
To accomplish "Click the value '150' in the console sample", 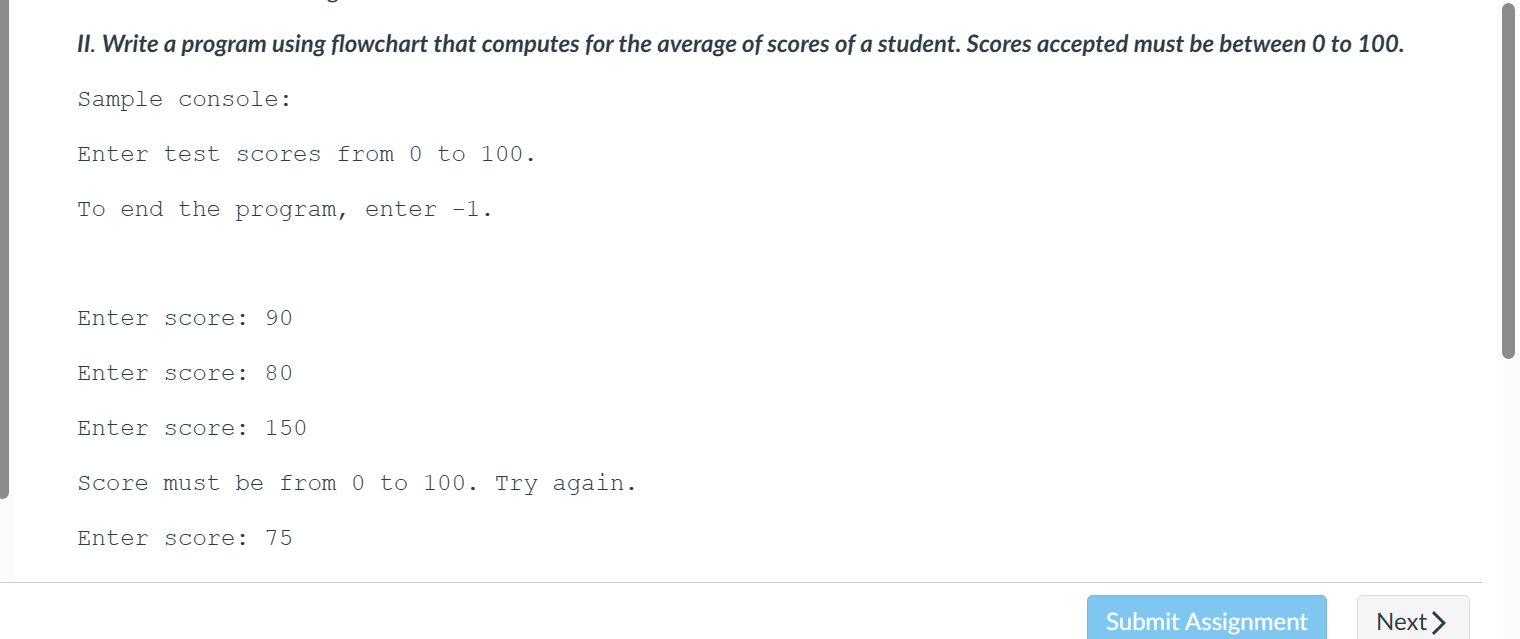I will pyautogui.click(x=286, y=428).
